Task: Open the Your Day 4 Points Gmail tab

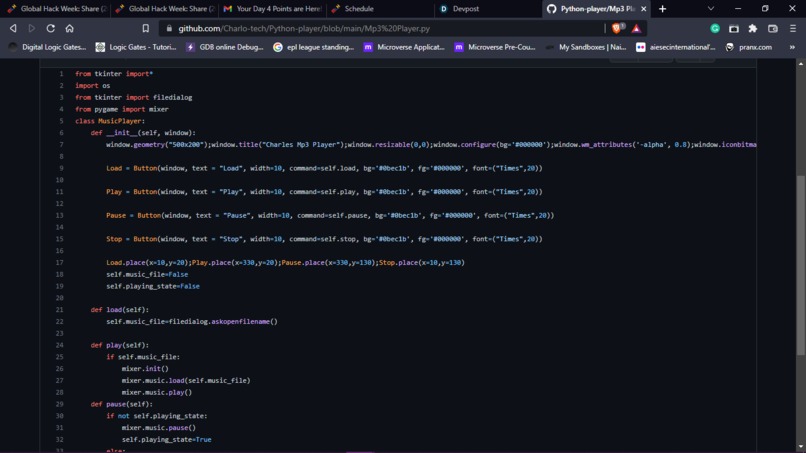Action: pos(272,9)
